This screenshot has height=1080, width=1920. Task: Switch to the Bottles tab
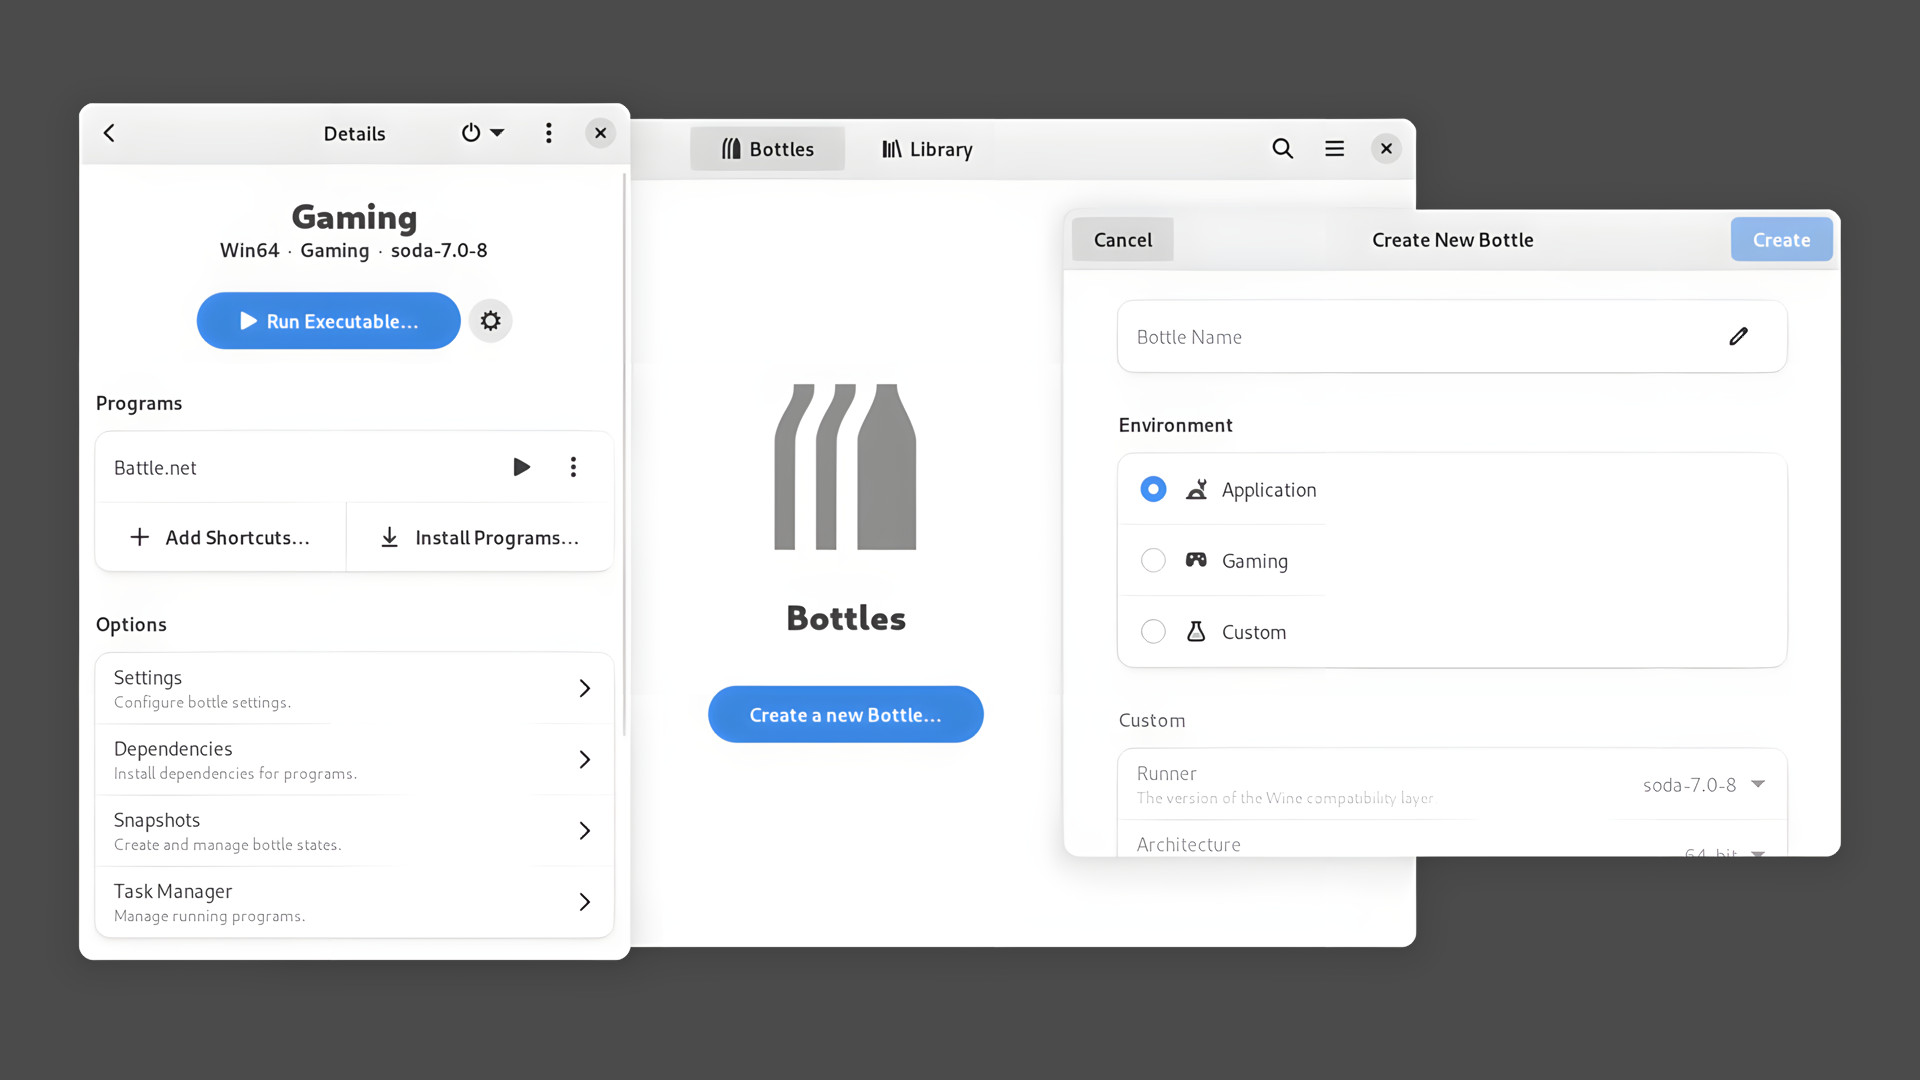pos(767,149)
